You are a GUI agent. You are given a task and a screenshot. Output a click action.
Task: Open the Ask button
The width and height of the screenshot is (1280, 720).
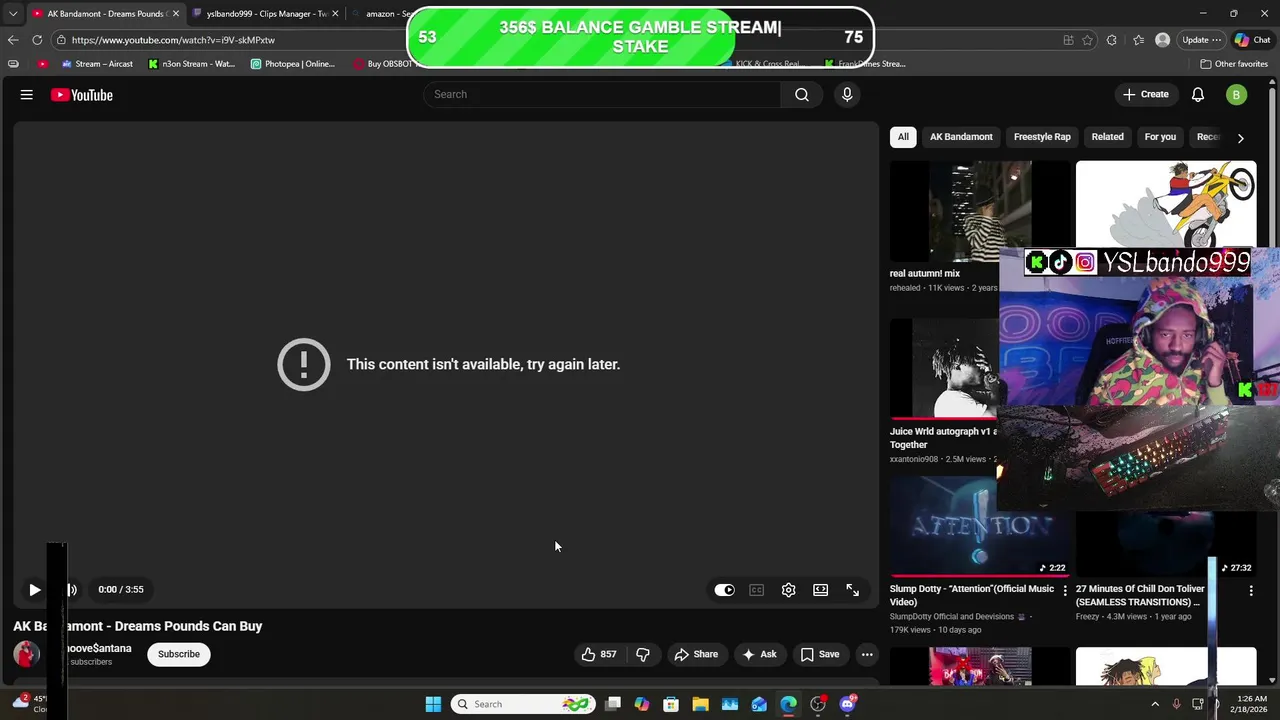click(x=760, y=654)
